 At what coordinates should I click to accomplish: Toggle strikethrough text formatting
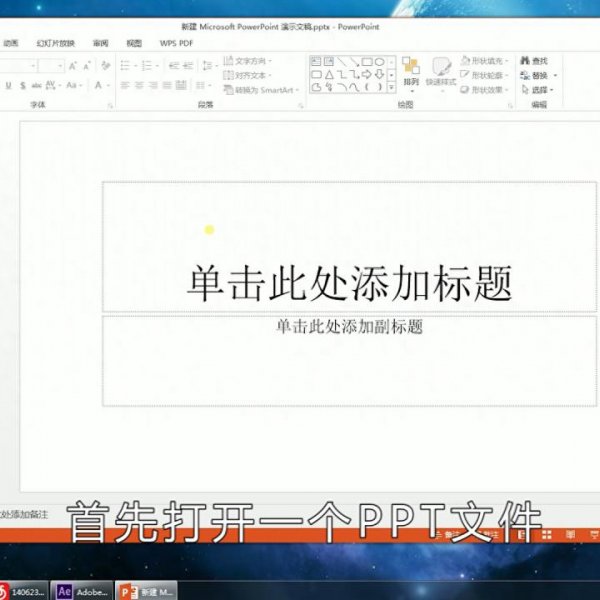37,86
